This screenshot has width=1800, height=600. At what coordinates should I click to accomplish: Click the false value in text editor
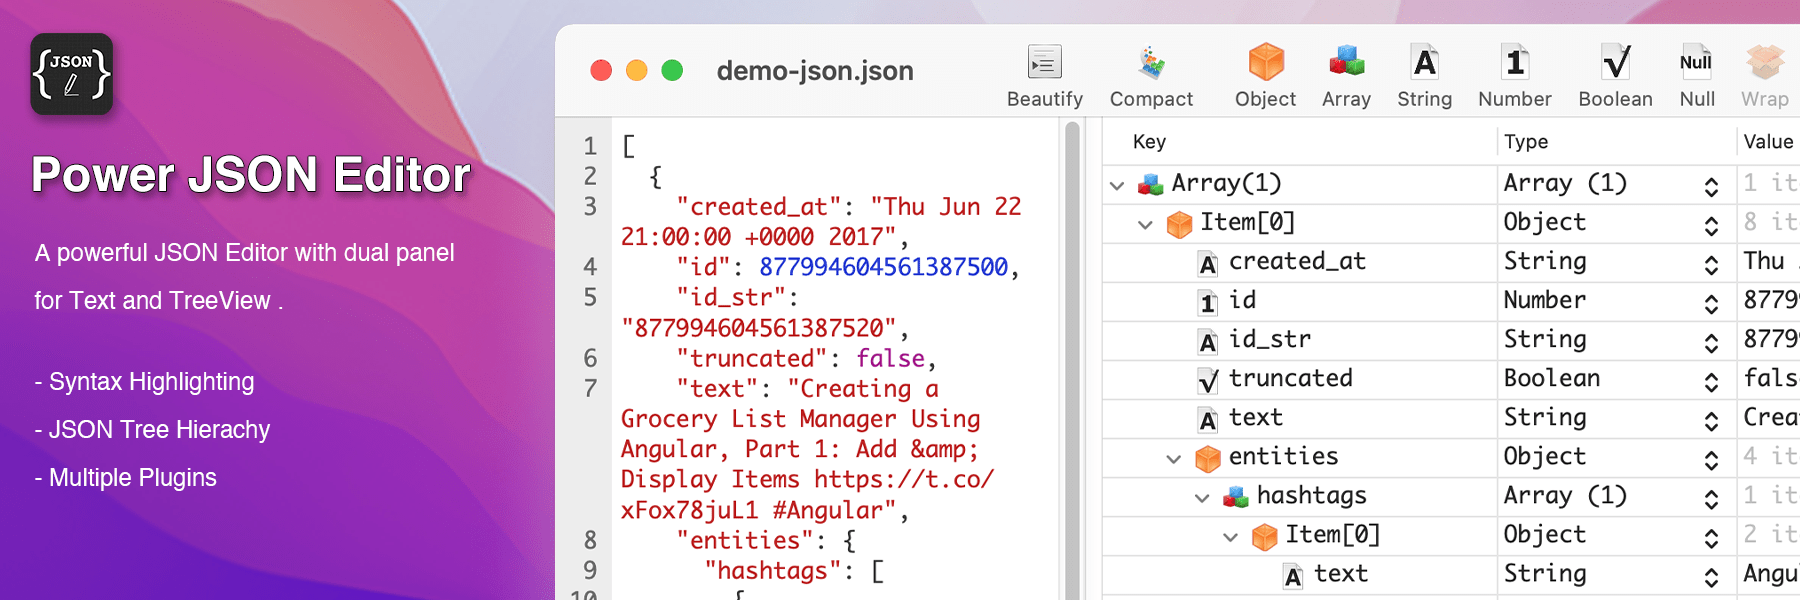[890, 358]
